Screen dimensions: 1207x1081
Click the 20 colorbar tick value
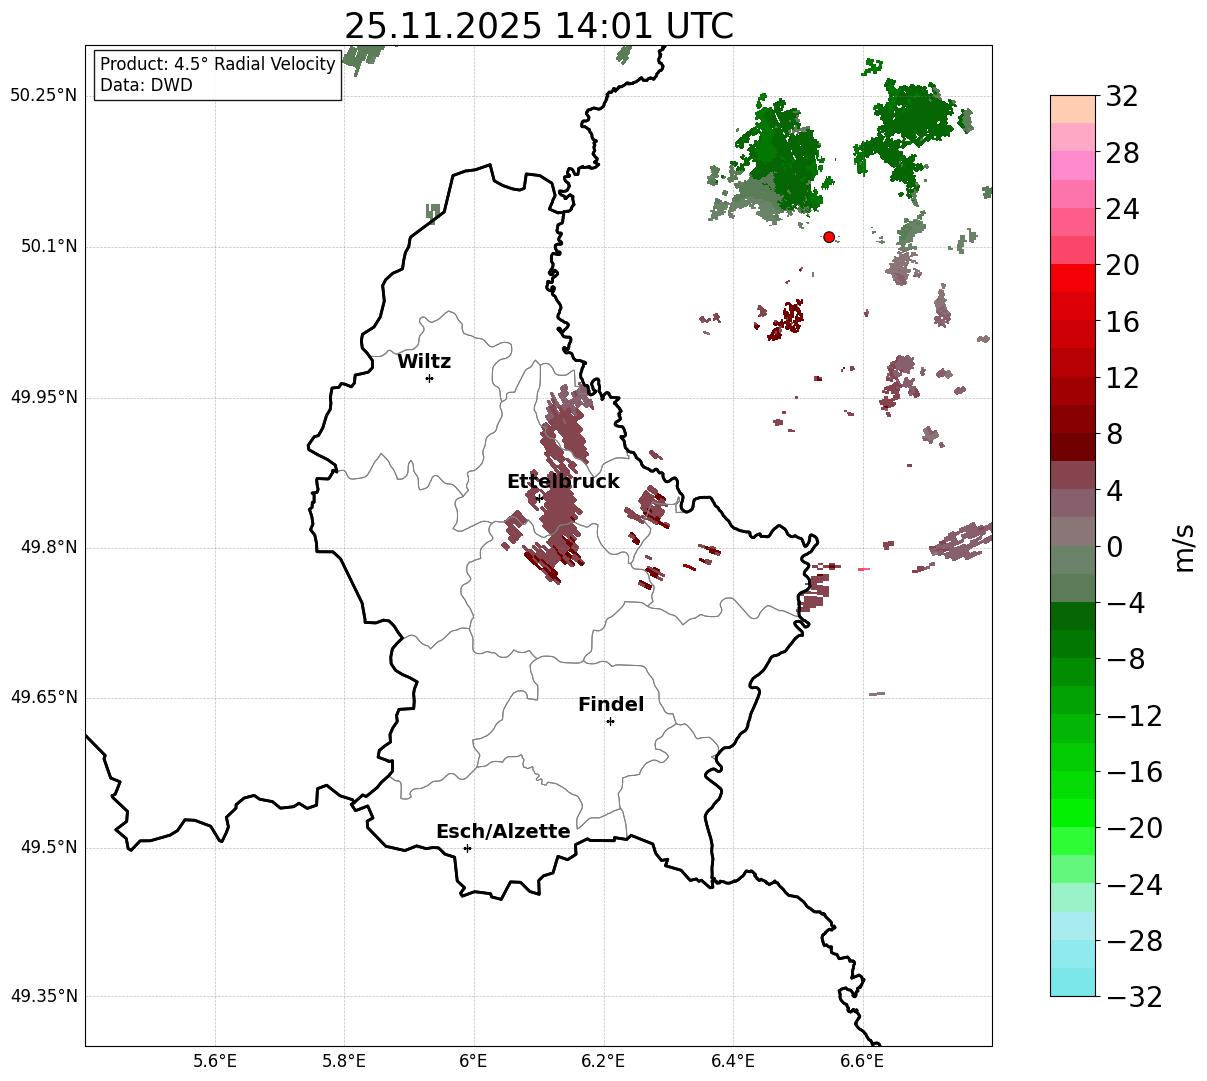pyautogui.click(x=1122, y=266)
